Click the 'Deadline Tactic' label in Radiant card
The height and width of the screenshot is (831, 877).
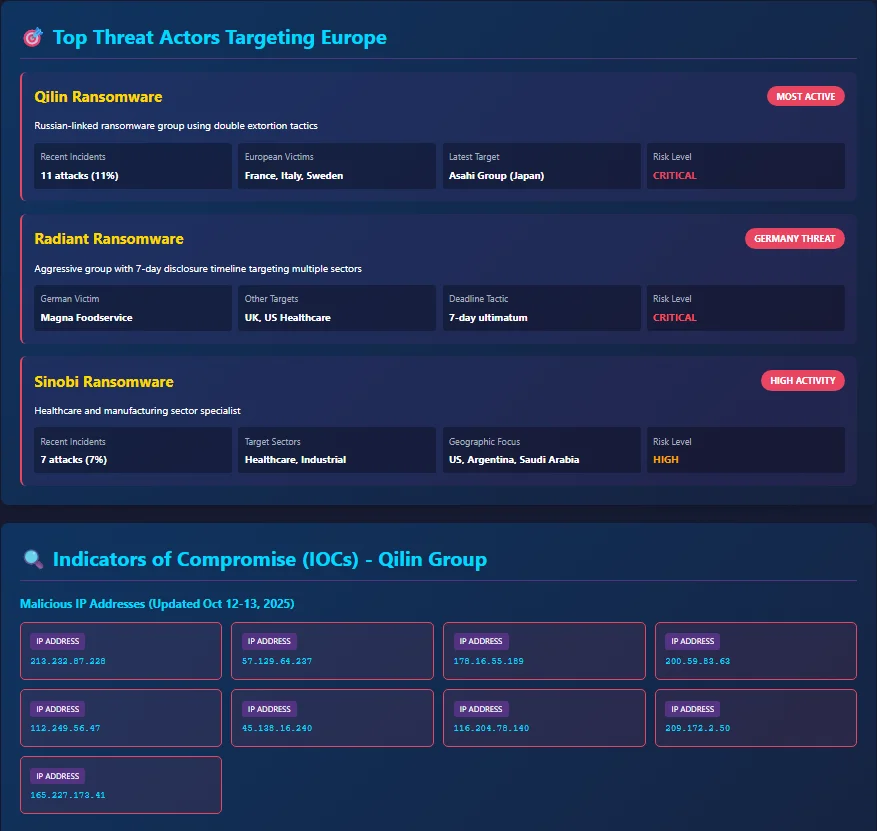pos(478,299)
